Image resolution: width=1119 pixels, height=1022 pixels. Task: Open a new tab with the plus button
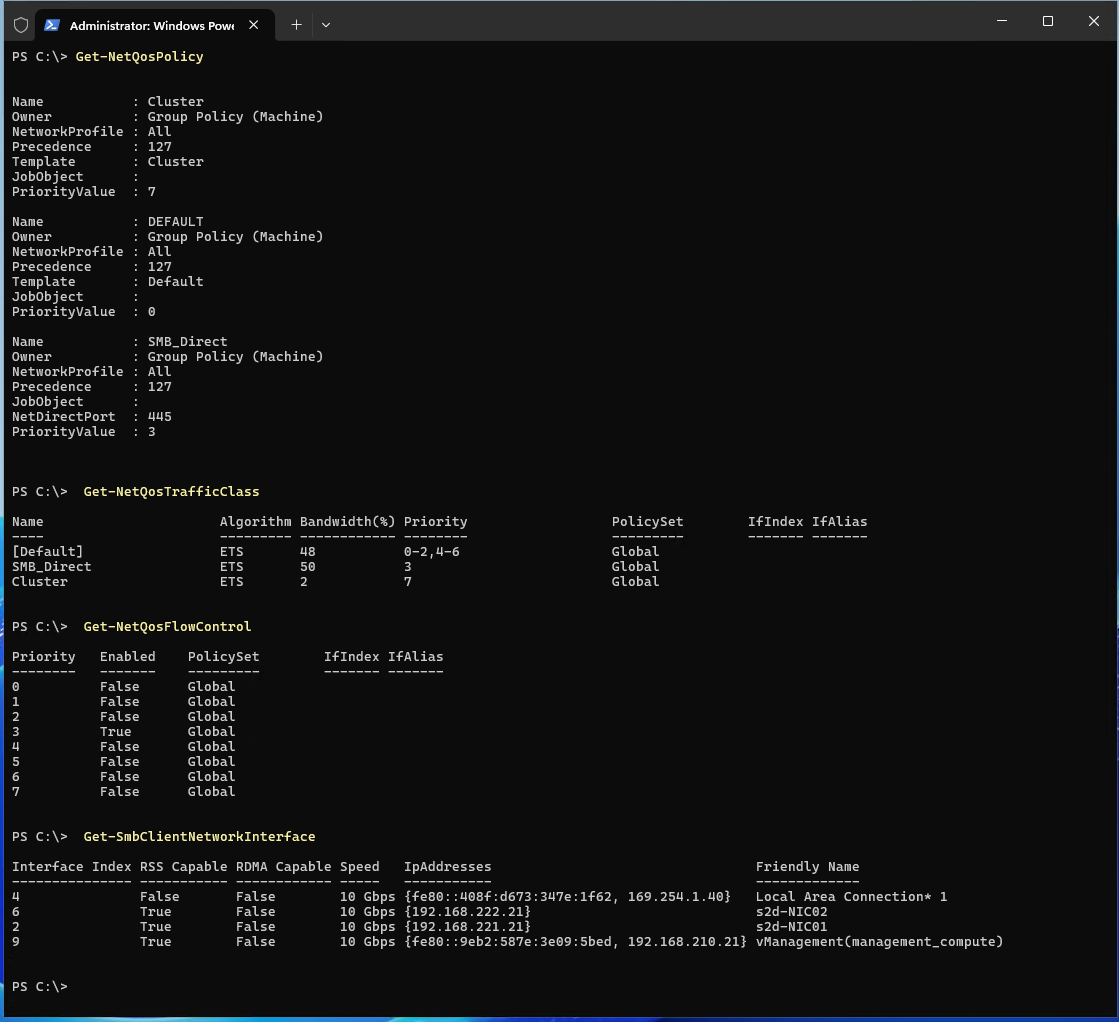click(x=296, y=25)
